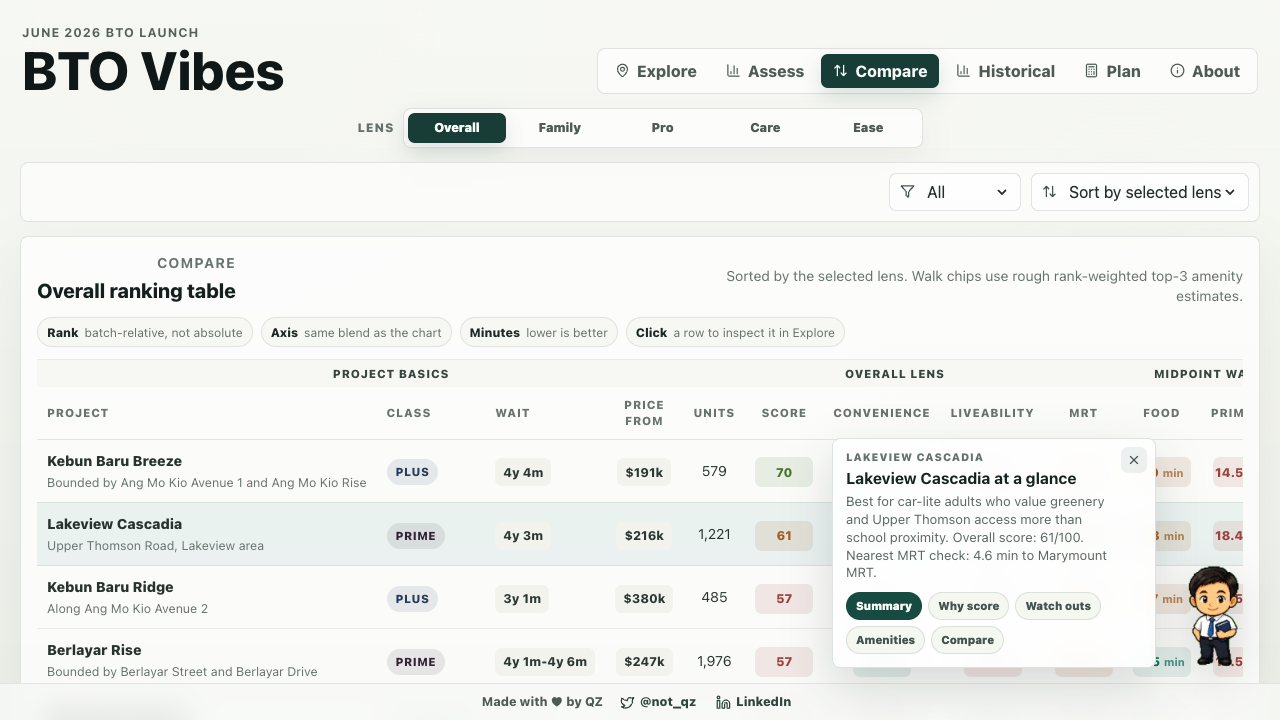Click the About info icon

pyautogui.click(x=1177, y=71)
